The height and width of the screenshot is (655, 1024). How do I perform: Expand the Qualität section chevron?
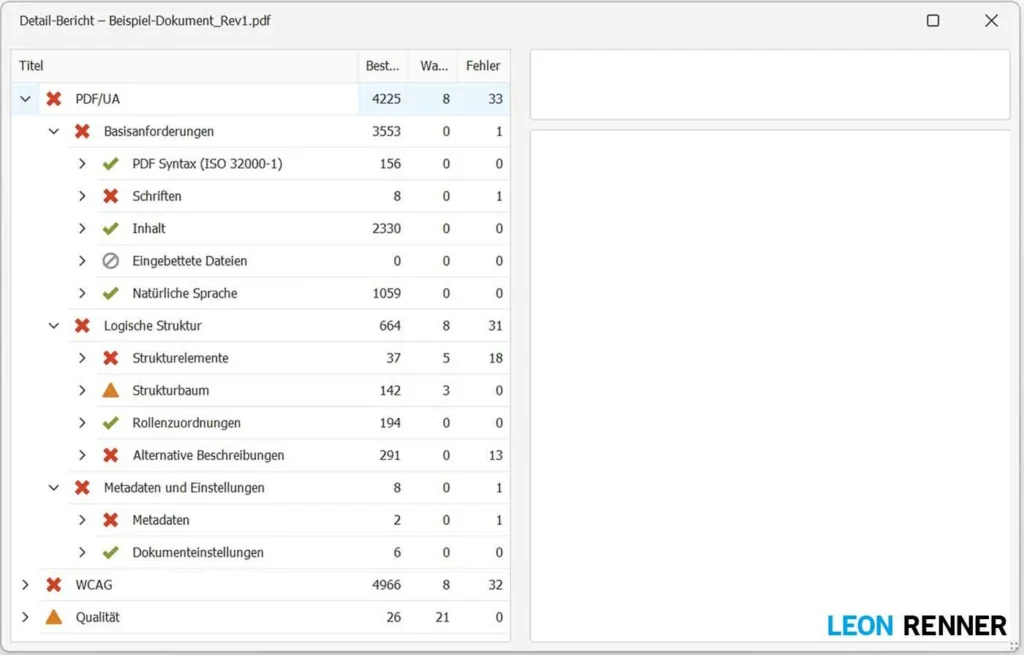pos(26,617)
